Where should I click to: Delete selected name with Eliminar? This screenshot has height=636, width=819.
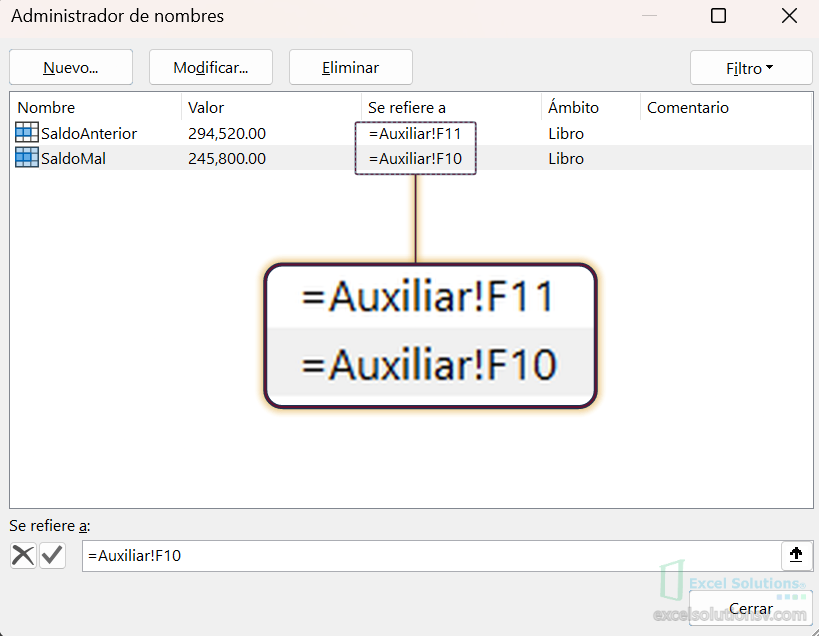(351, 67)
